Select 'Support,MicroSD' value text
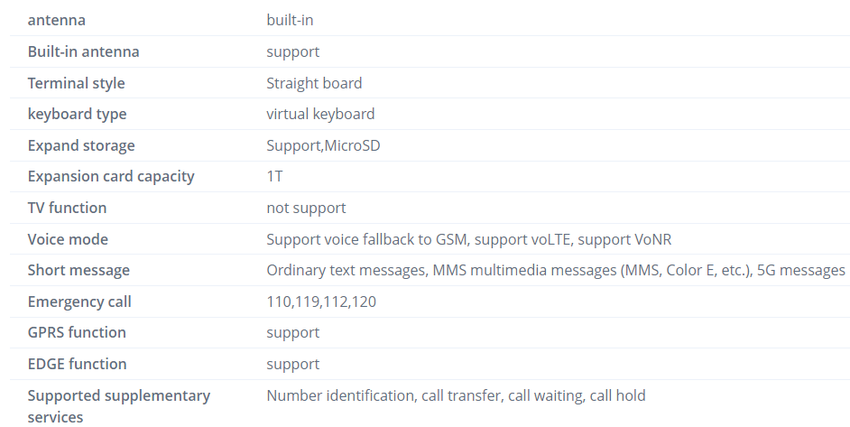The height and width of the screenshot is (427, 850). tap(323, 145)
